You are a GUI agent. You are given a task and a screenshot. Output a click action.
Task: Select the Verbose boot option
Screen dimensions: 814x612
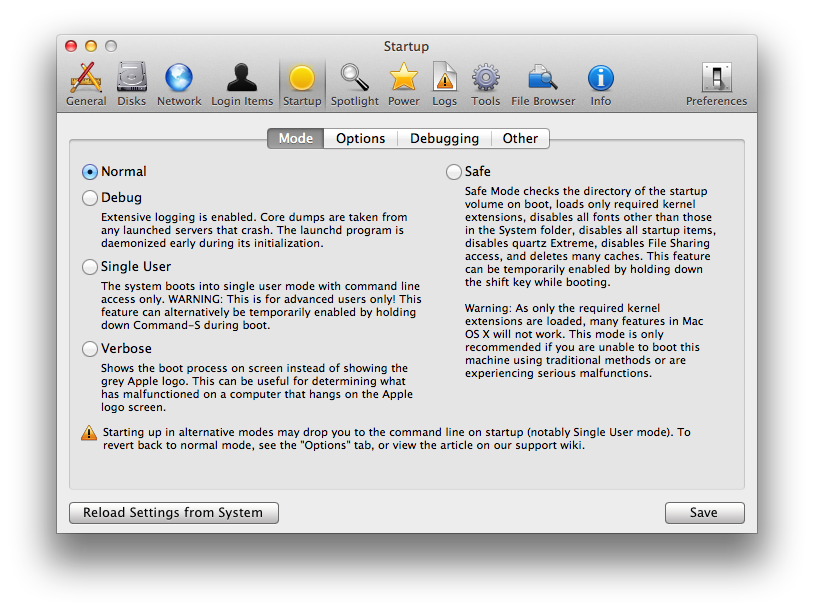point(91,349)
